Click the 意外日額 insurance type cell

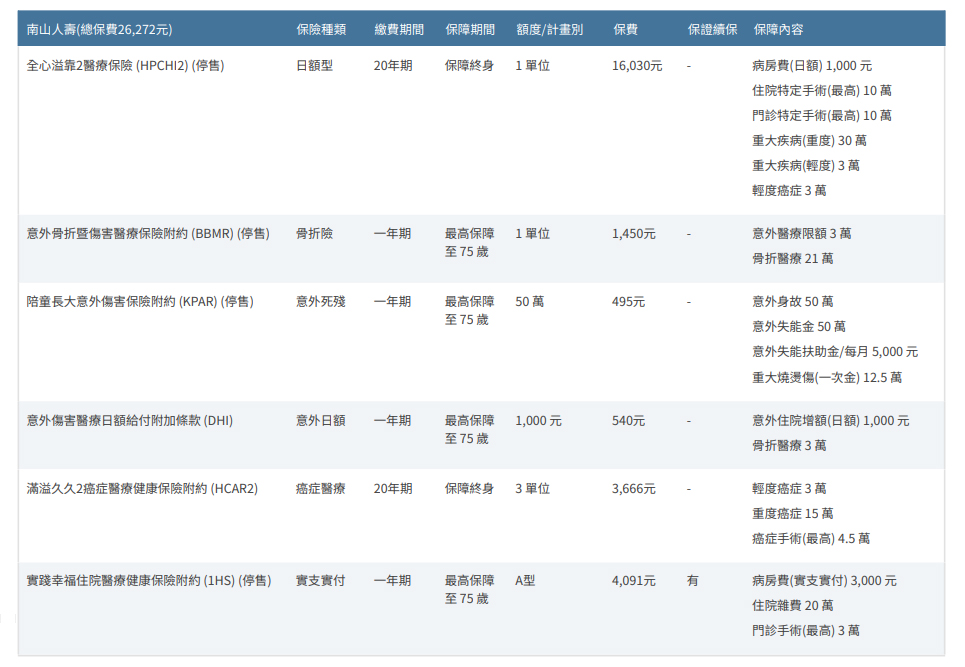[321, 420]
